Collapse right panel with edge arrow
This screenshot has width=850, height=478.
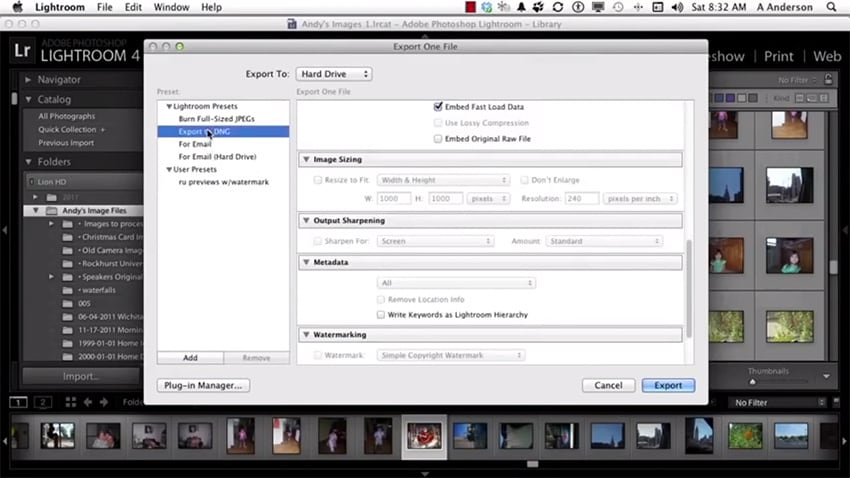tap(845, 230)
